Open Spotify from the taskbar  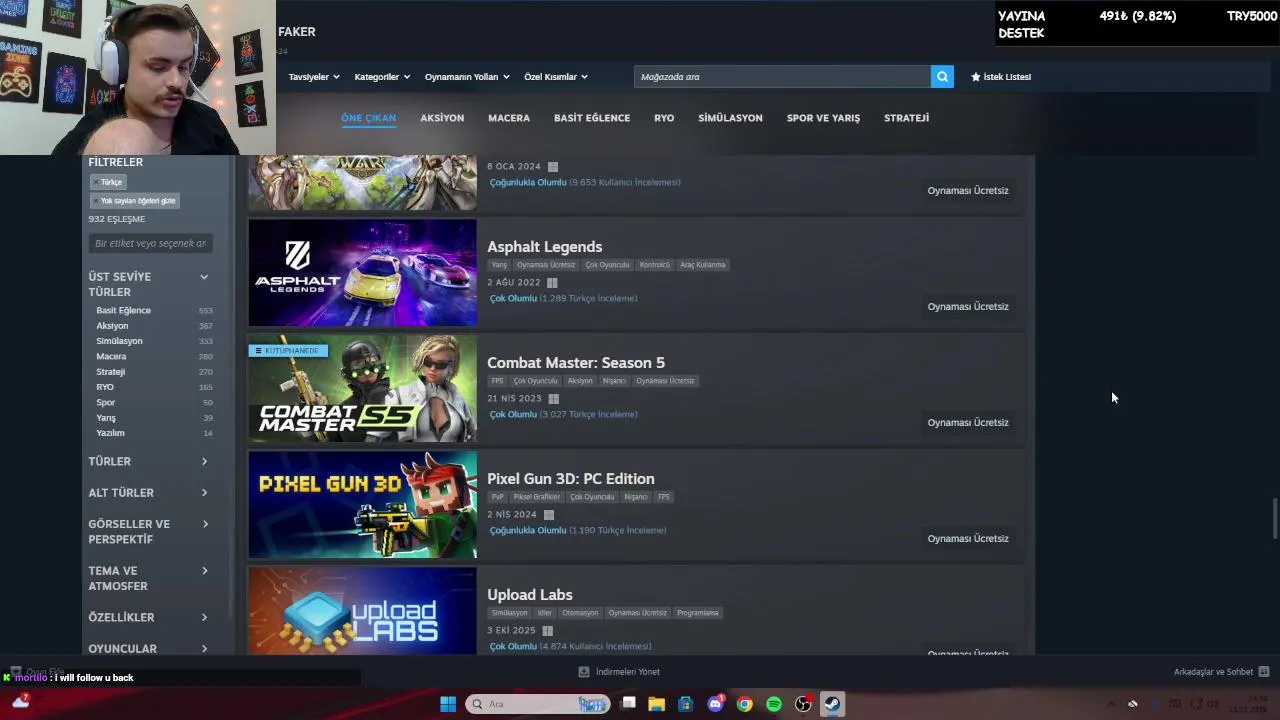coord(774,704)
